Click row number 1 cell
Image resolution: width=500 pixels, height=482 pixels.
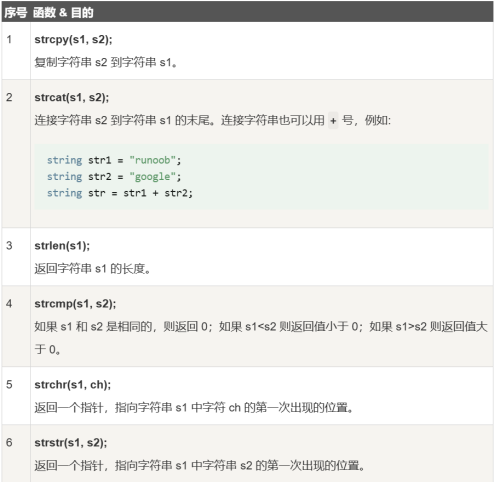(x=16, y=51)
